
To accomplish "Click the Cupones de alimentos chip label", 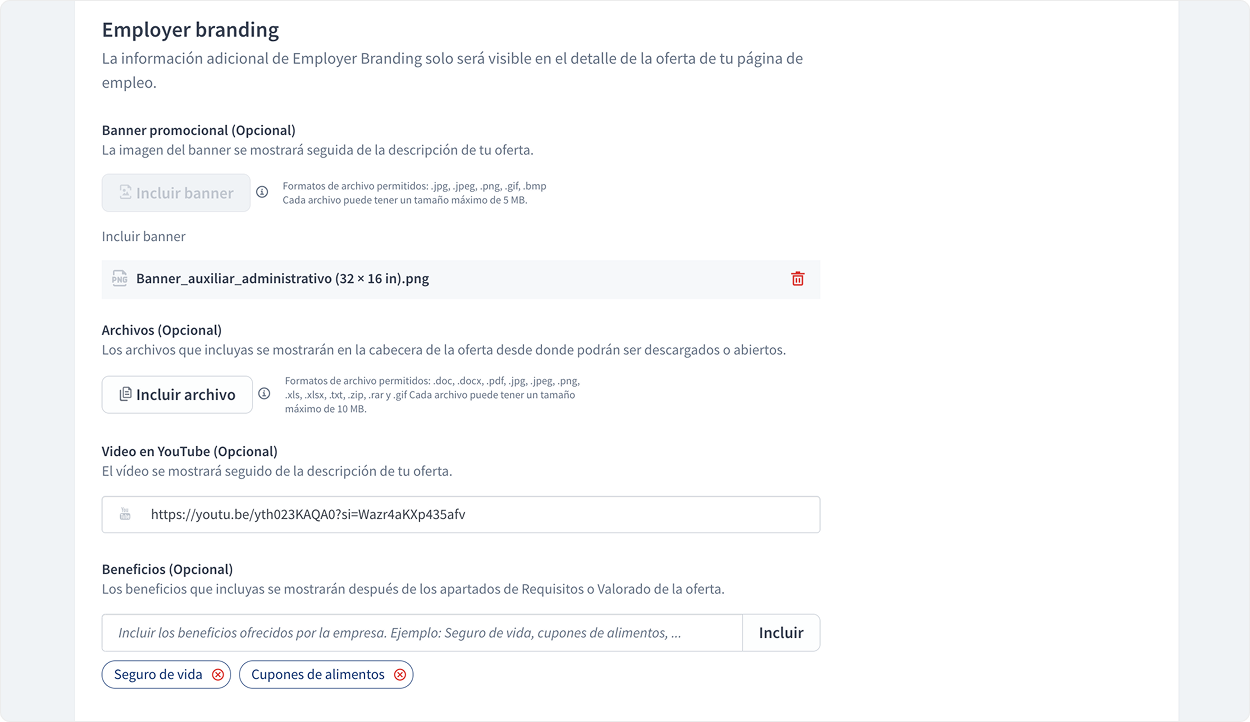I will tap(317, 675).
